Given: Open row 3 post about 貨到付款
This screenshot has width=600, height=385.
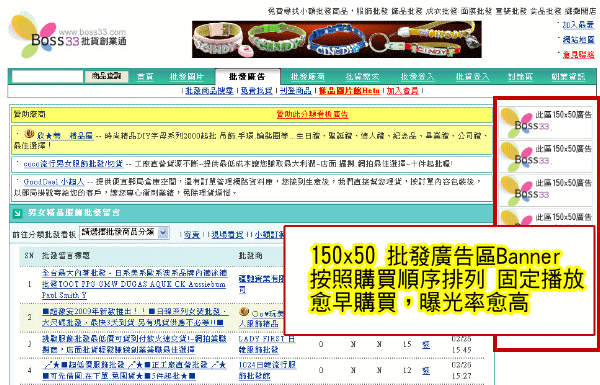Looking at the screenshot, I should 134,344.
